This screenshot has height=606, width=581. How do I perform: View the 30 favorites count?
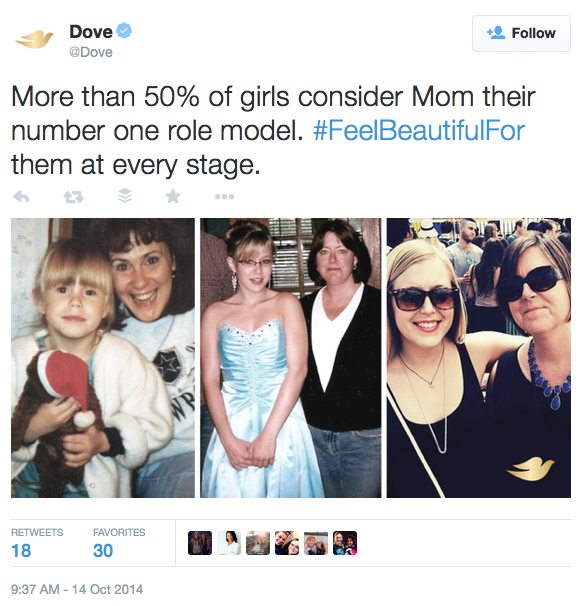(x=103, y=551)
